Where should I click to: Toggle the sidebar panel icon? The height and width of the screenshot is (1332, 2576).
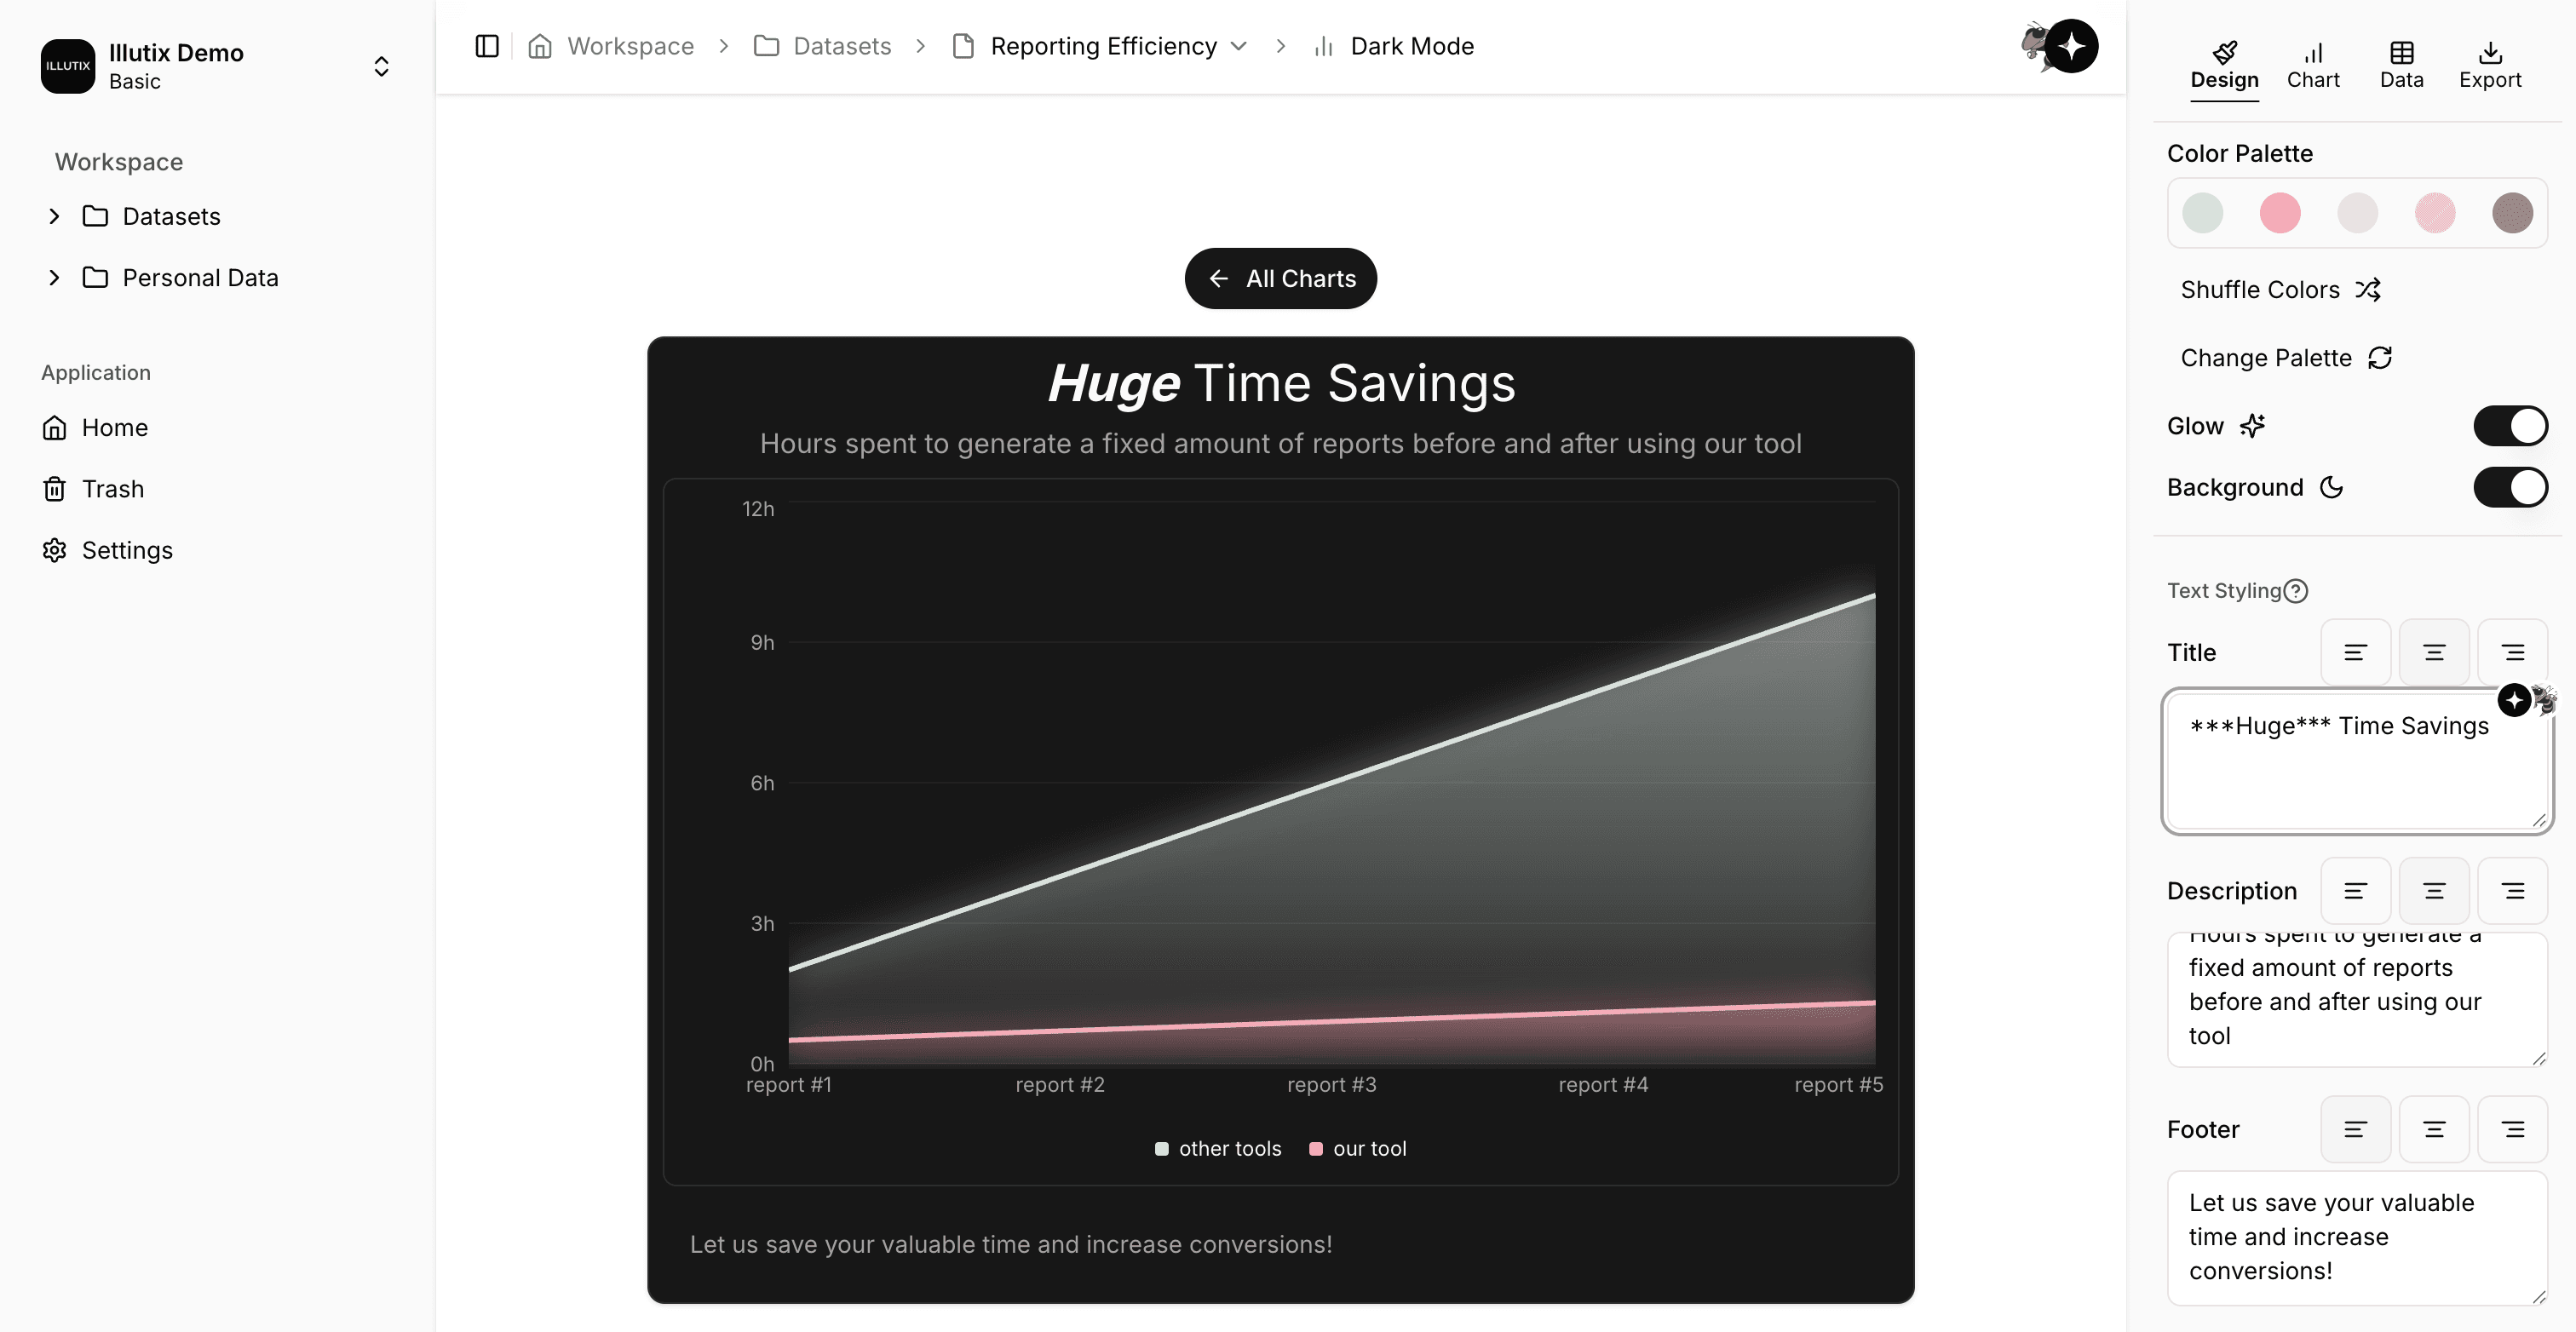[487, 46]
